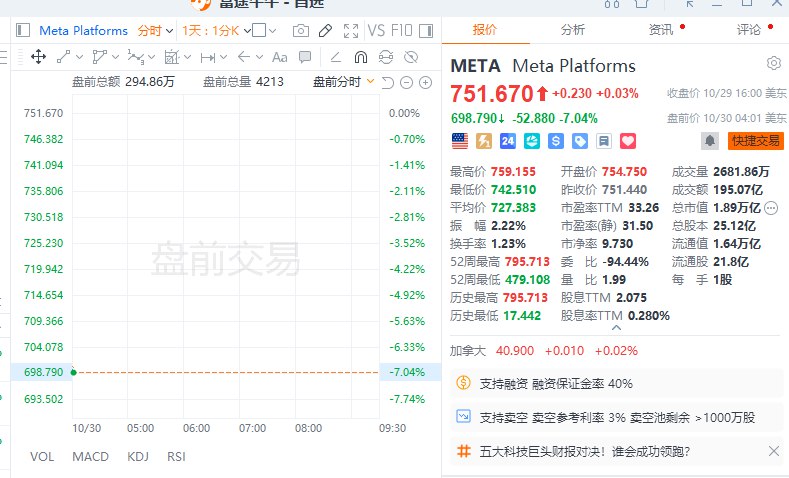Zoom out chart with minus button
The image size is (789, 478).
pos(407,83)
